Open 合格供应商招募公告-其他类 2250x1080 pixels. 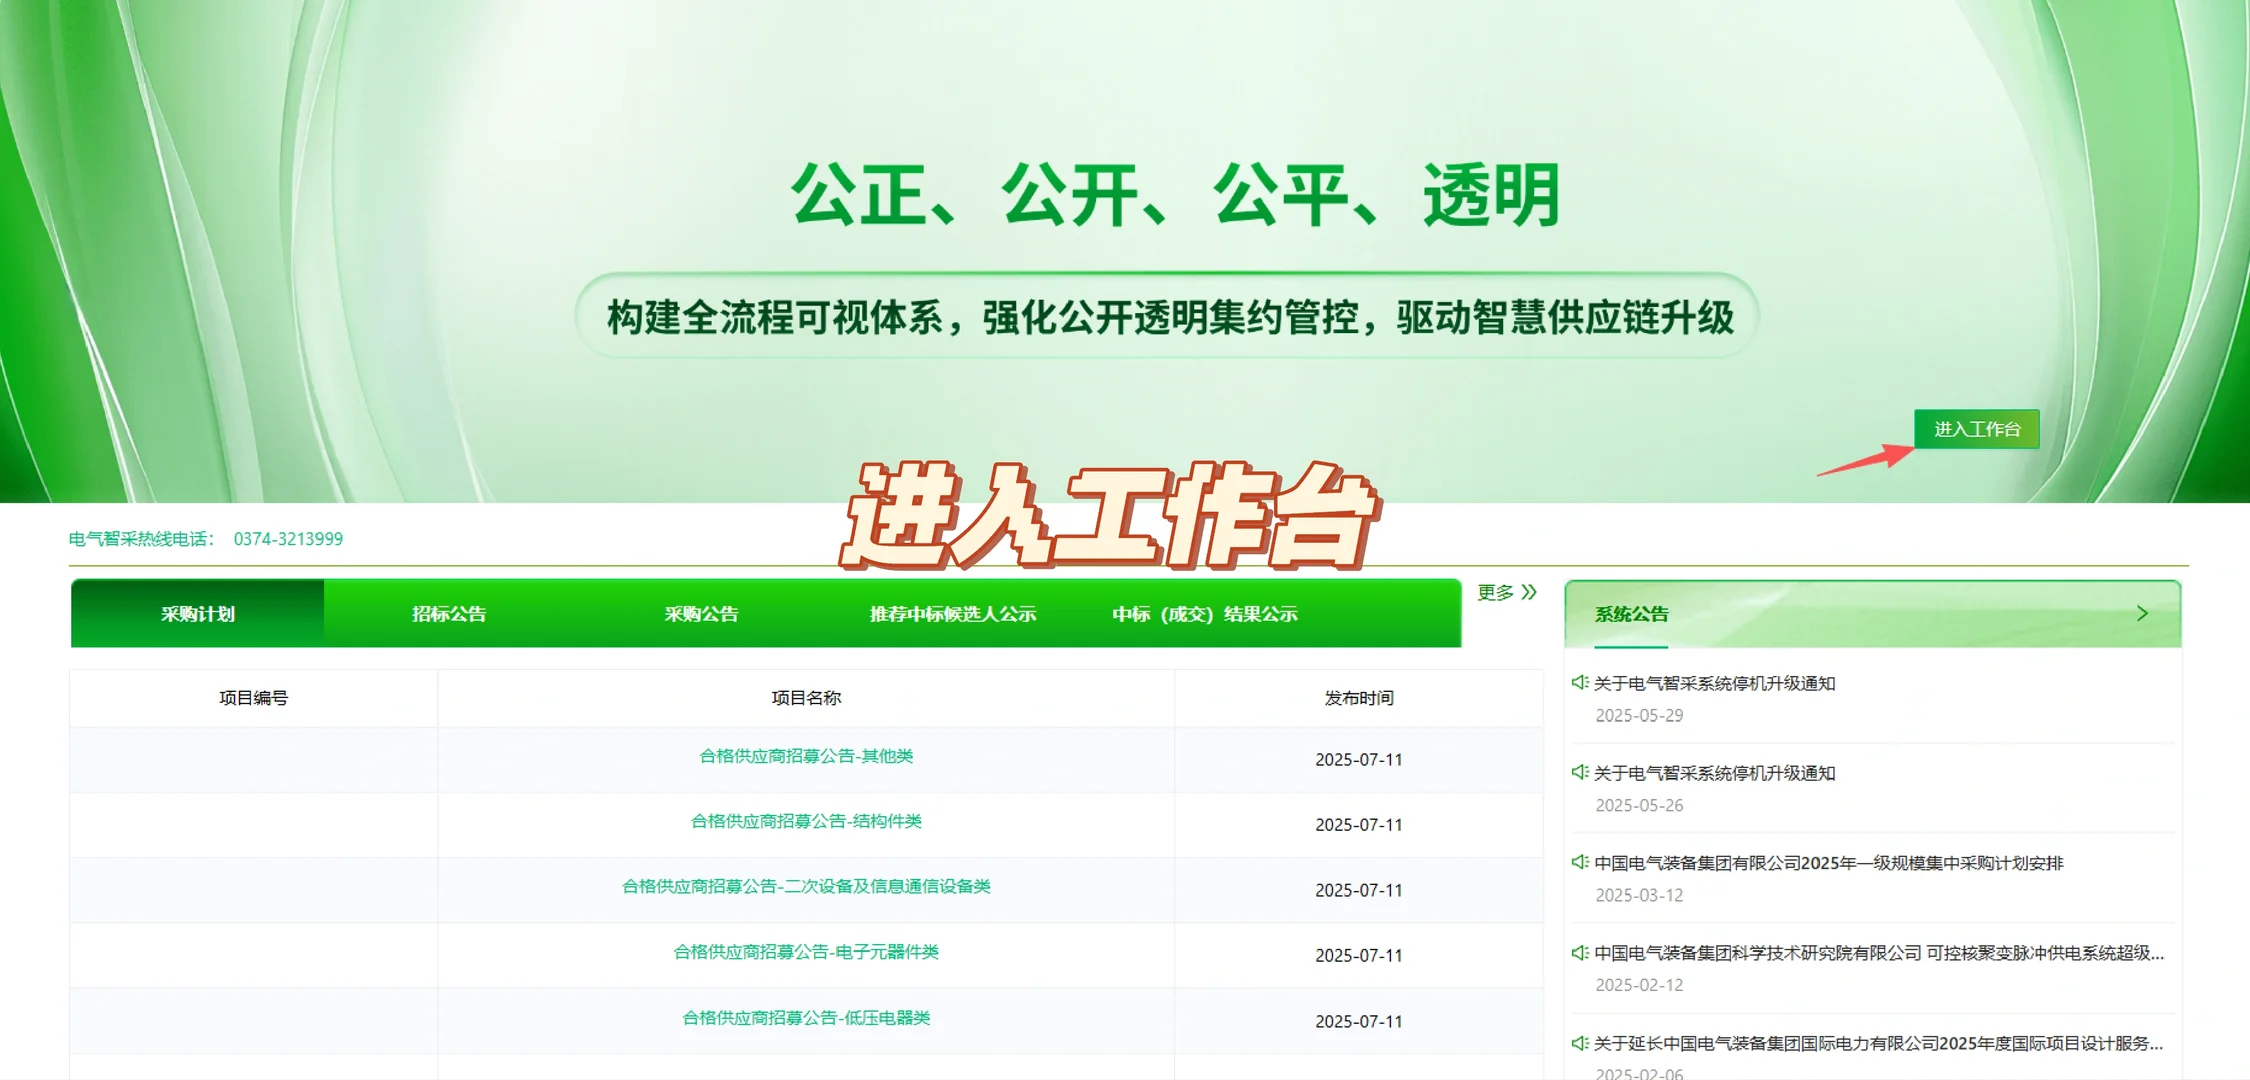point(806,757)
